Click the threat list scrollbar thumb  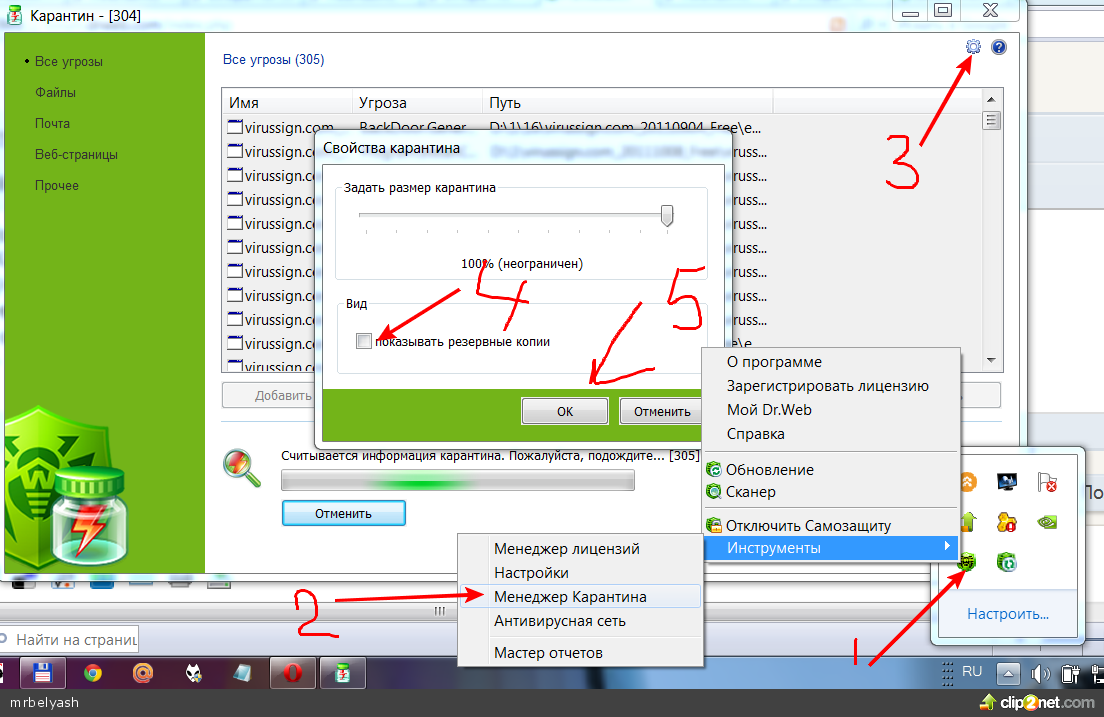pos(991,120)
